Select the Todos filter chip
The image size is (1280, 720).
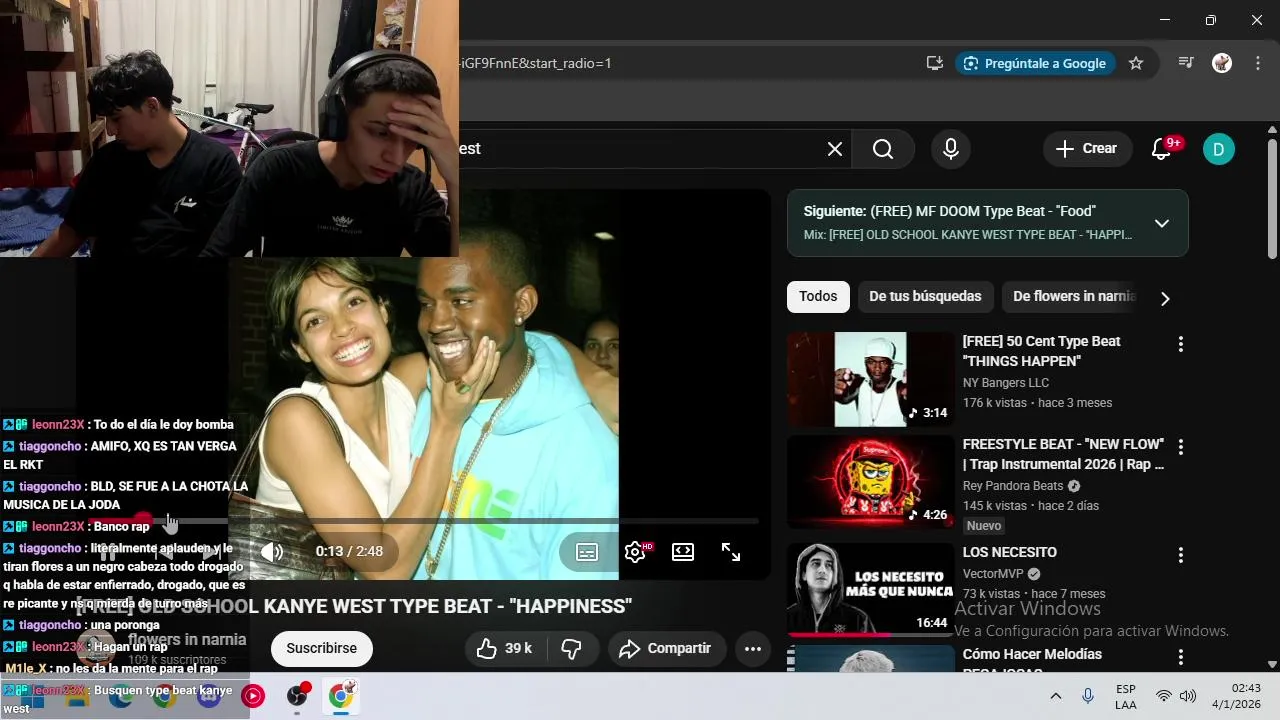coord(818,297)
